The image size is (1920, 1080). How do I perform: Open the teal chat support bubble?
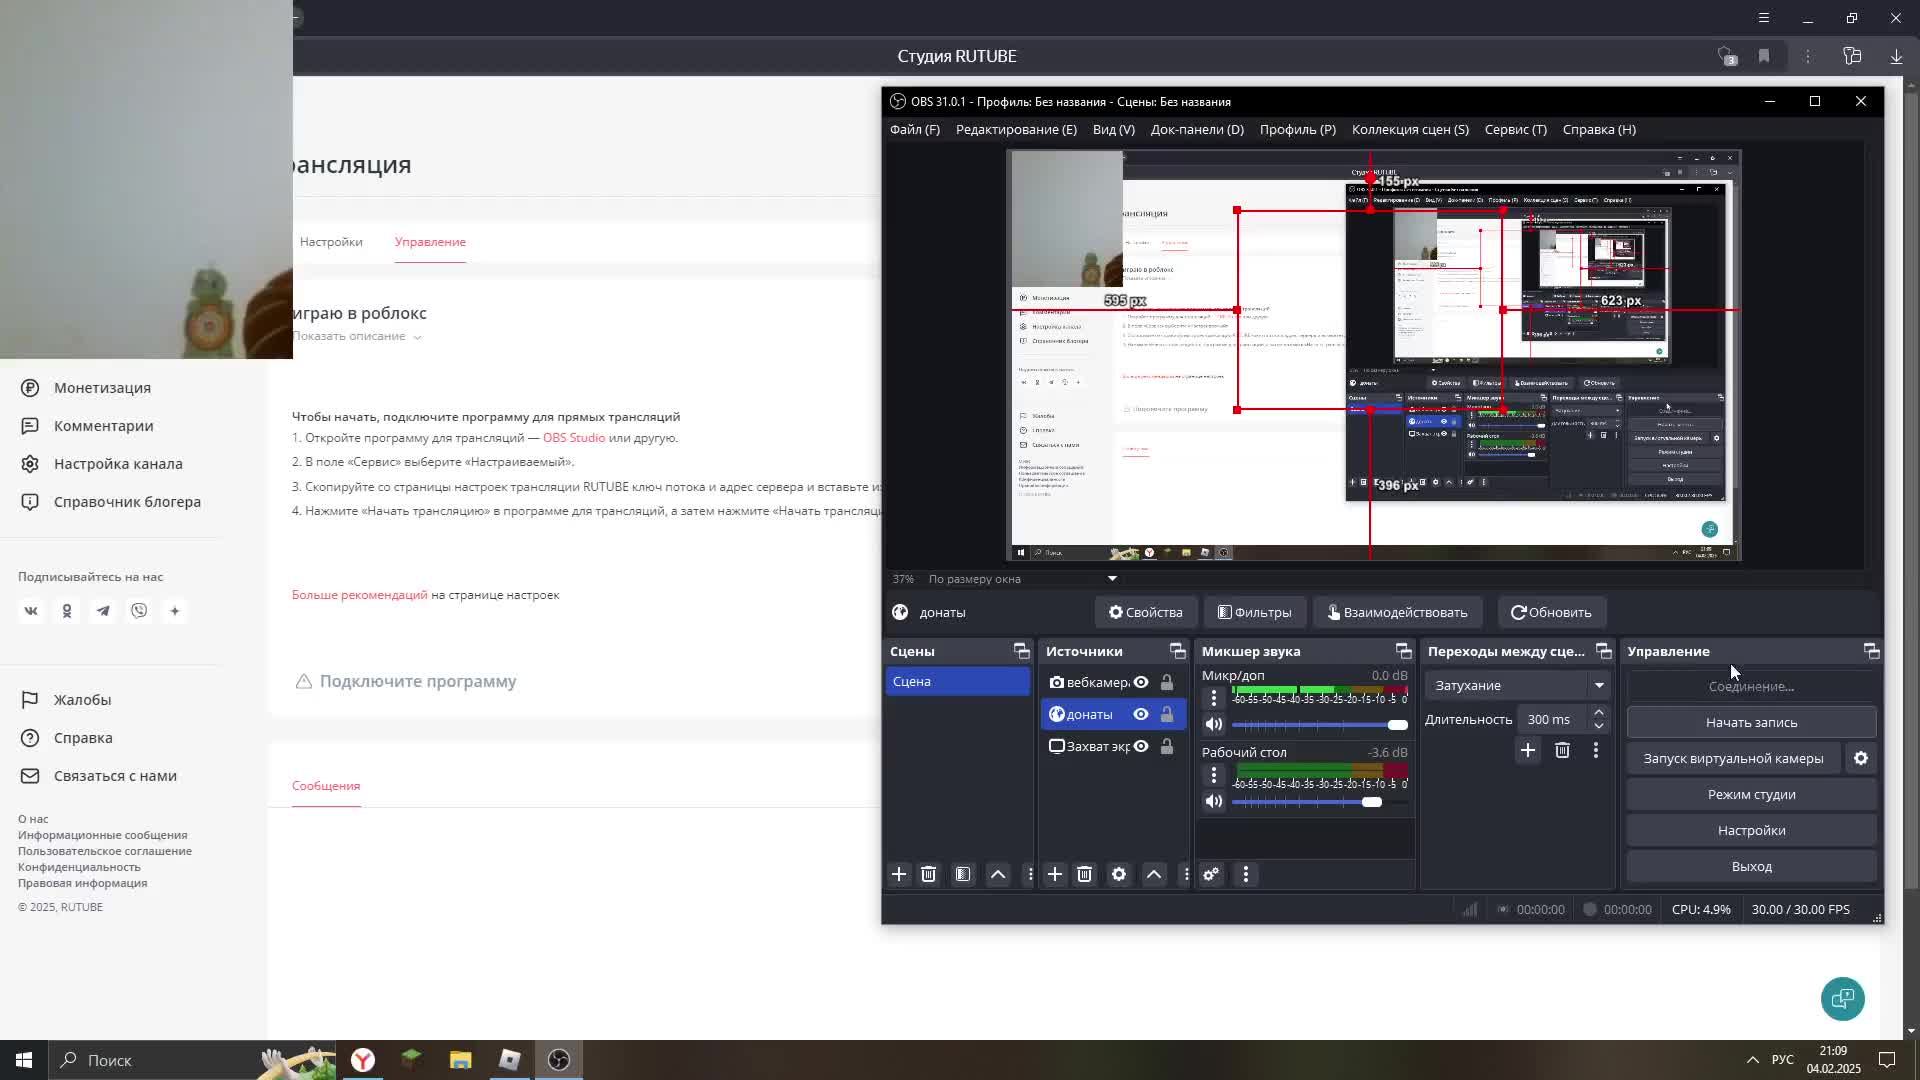(1843, 998)
